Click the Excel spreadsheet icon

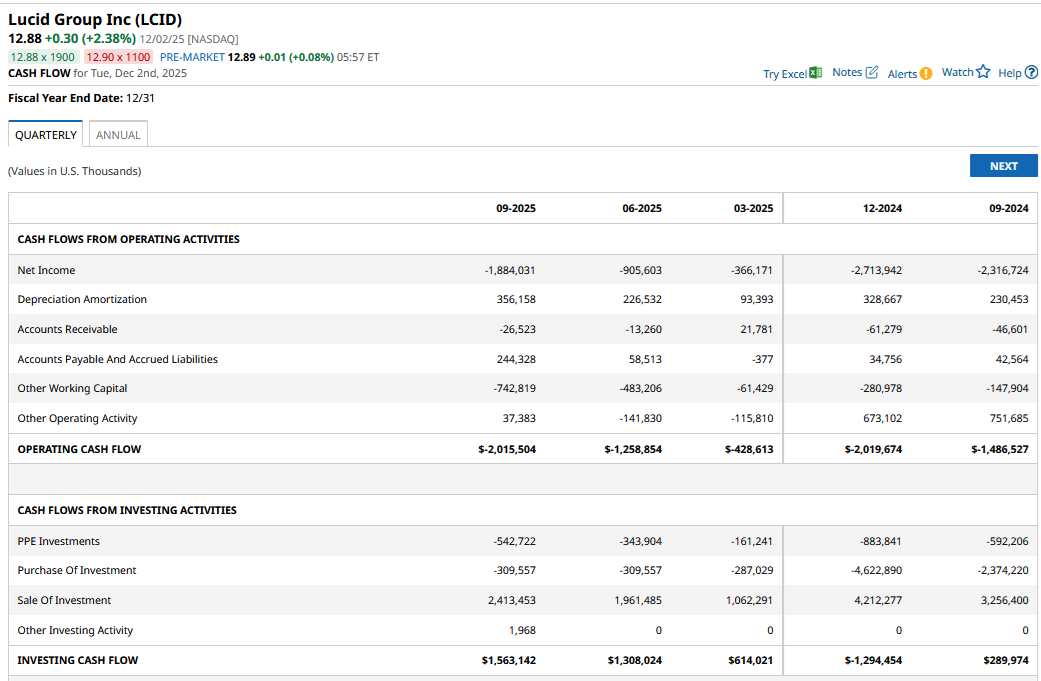tap(815, 73)
